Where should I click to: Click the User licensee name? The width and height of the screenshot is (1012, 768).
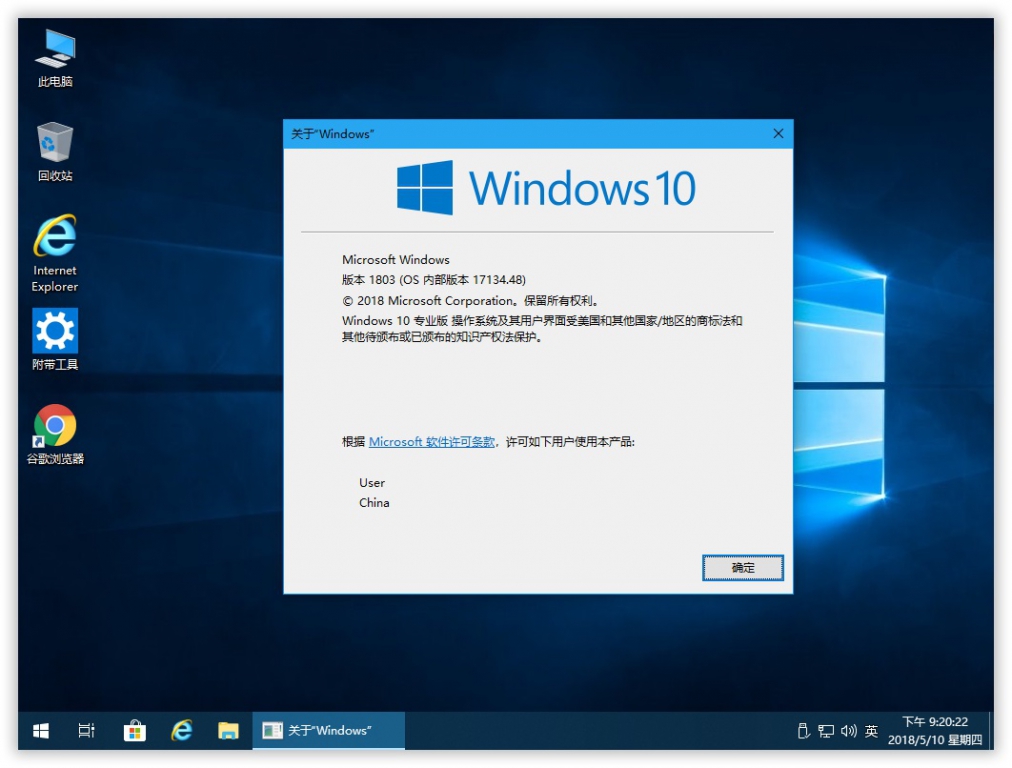[372, 483]
